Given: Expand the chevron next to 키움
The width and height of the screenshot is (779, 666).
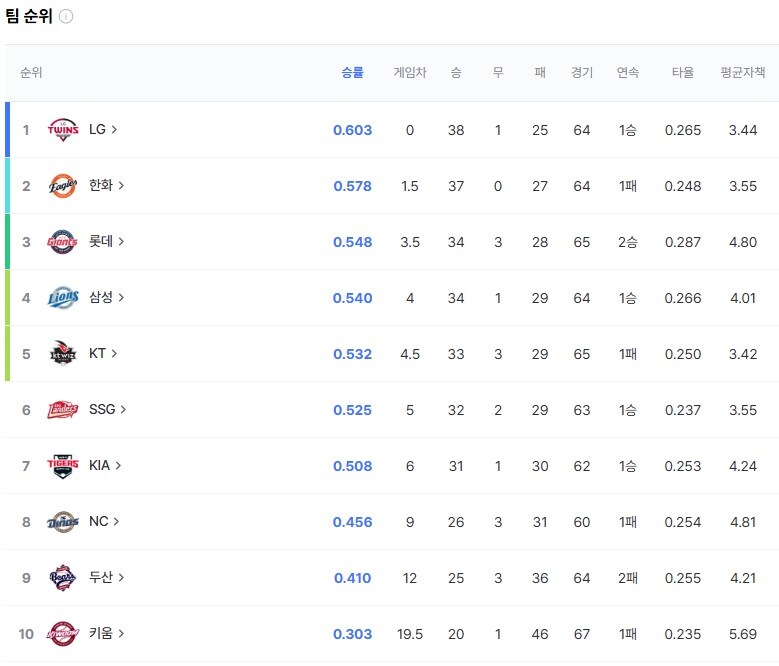Looking at the screenshot, I should tap(122, 634).
